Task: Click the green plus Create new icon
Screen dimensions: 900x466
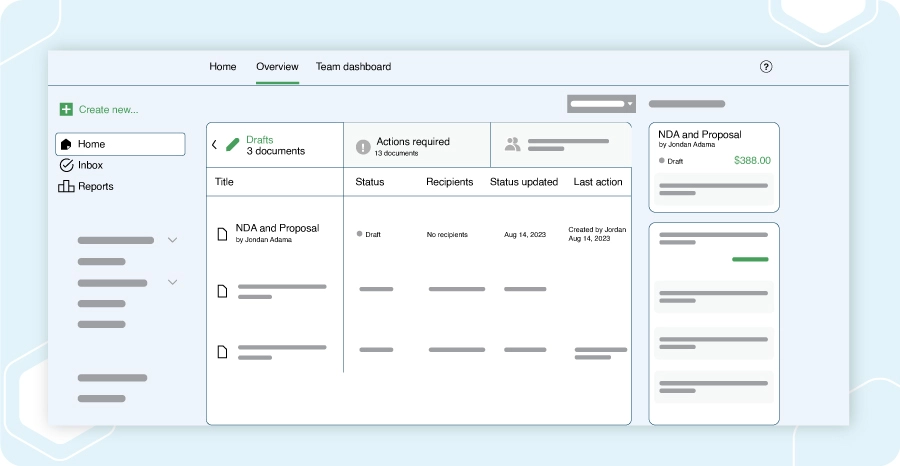Action: (67, 109)
